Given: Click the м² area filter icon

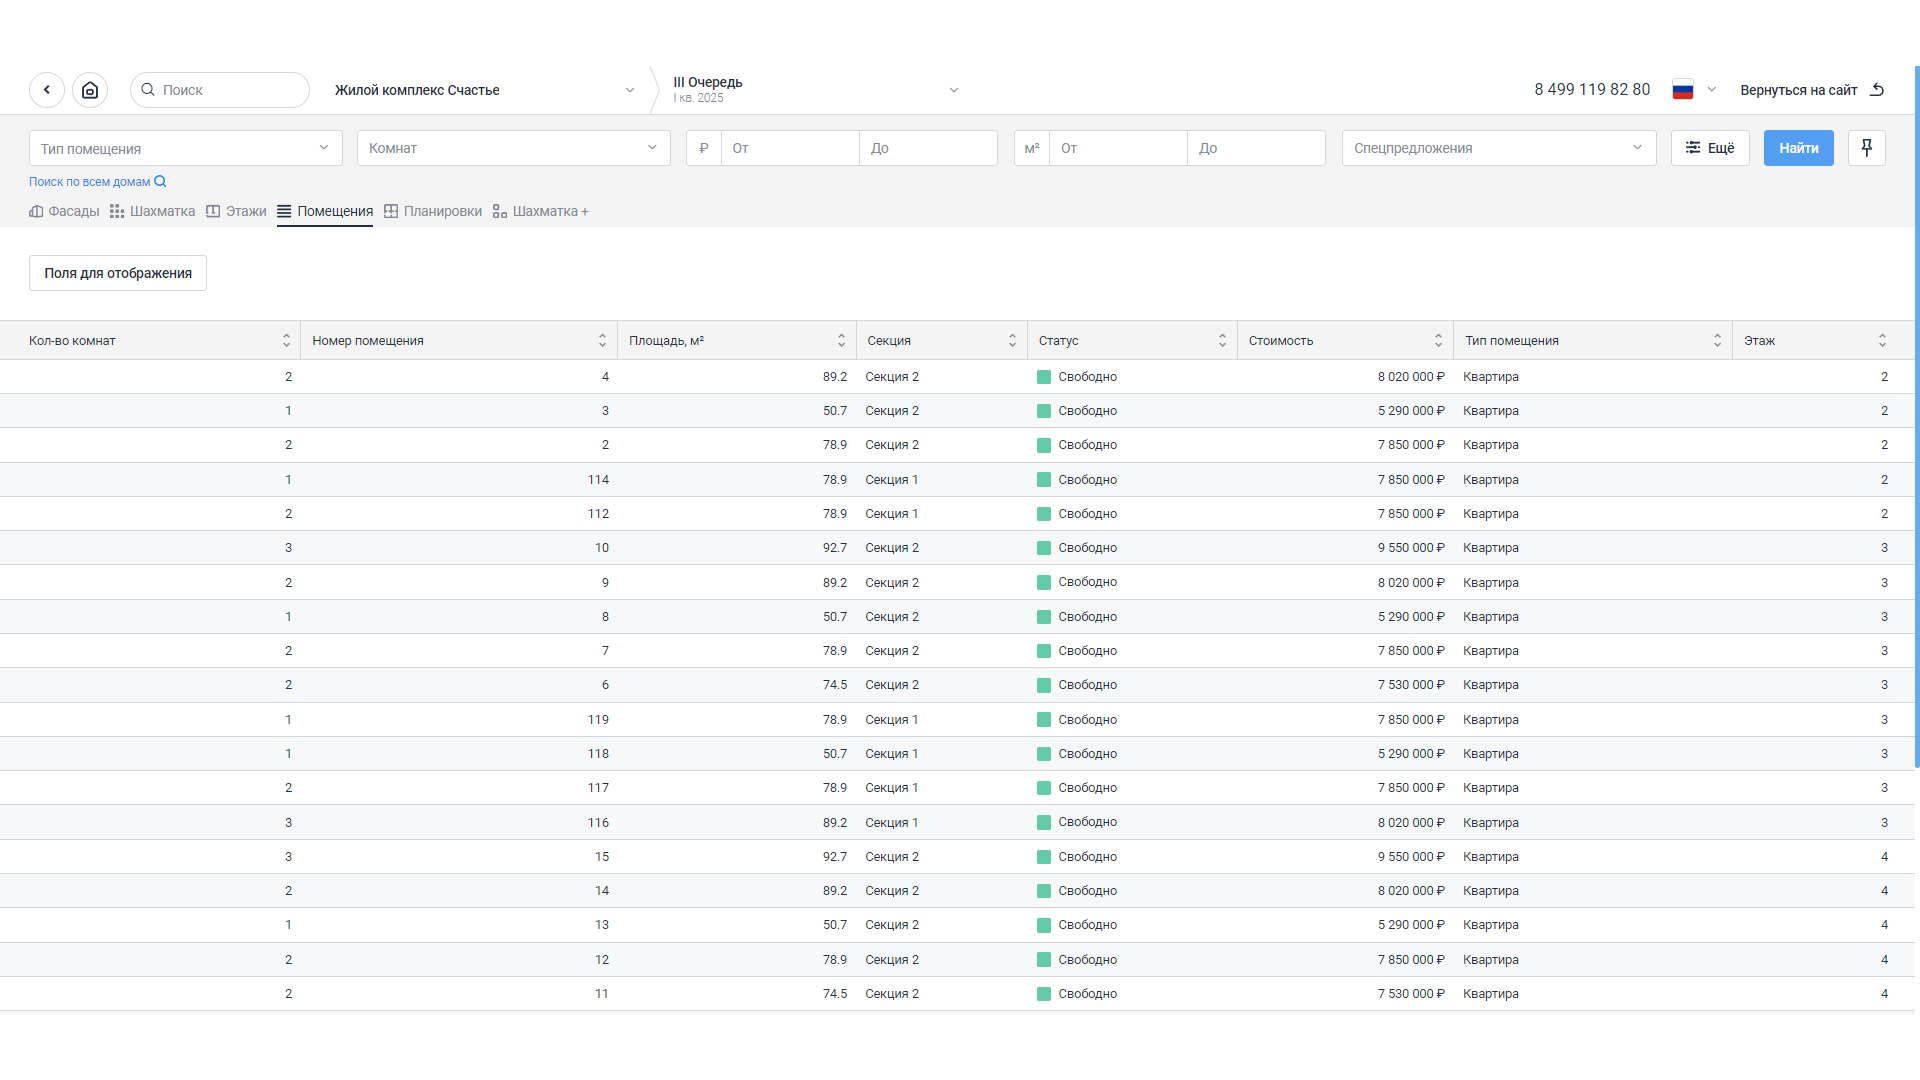Looking at the screenshot, I should [1032, 148].
